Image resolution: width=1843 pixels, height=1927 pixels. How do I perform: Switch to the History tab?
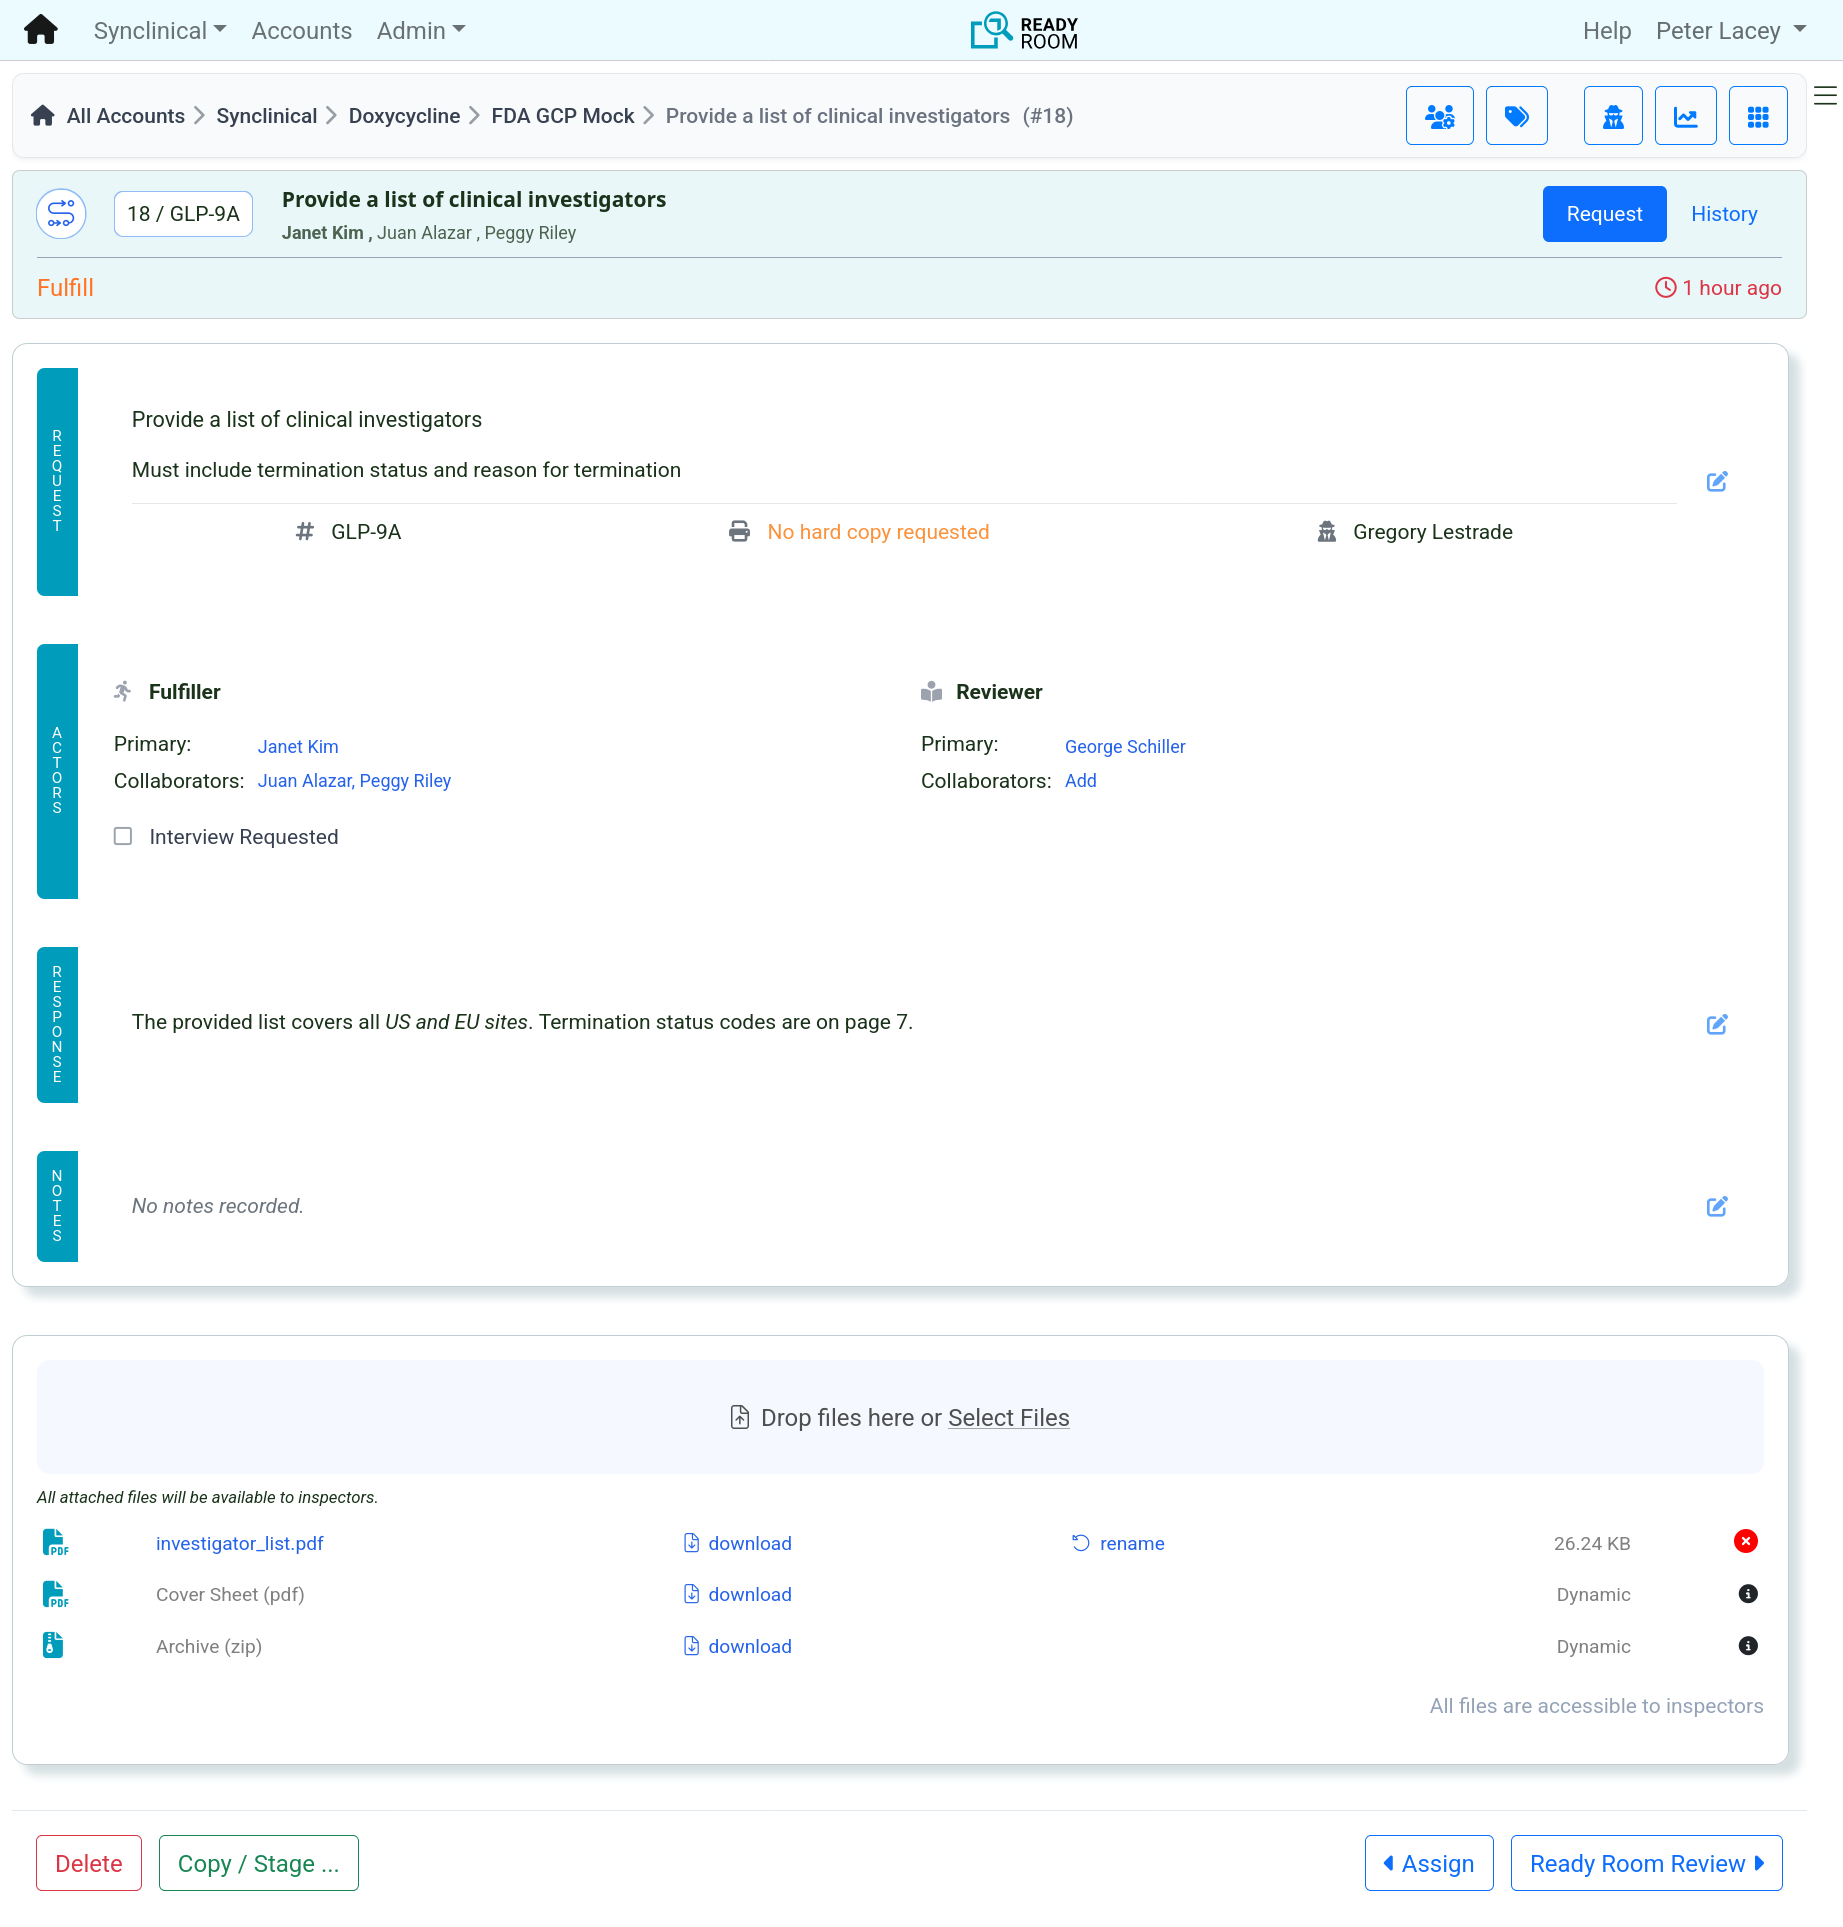1724,214
